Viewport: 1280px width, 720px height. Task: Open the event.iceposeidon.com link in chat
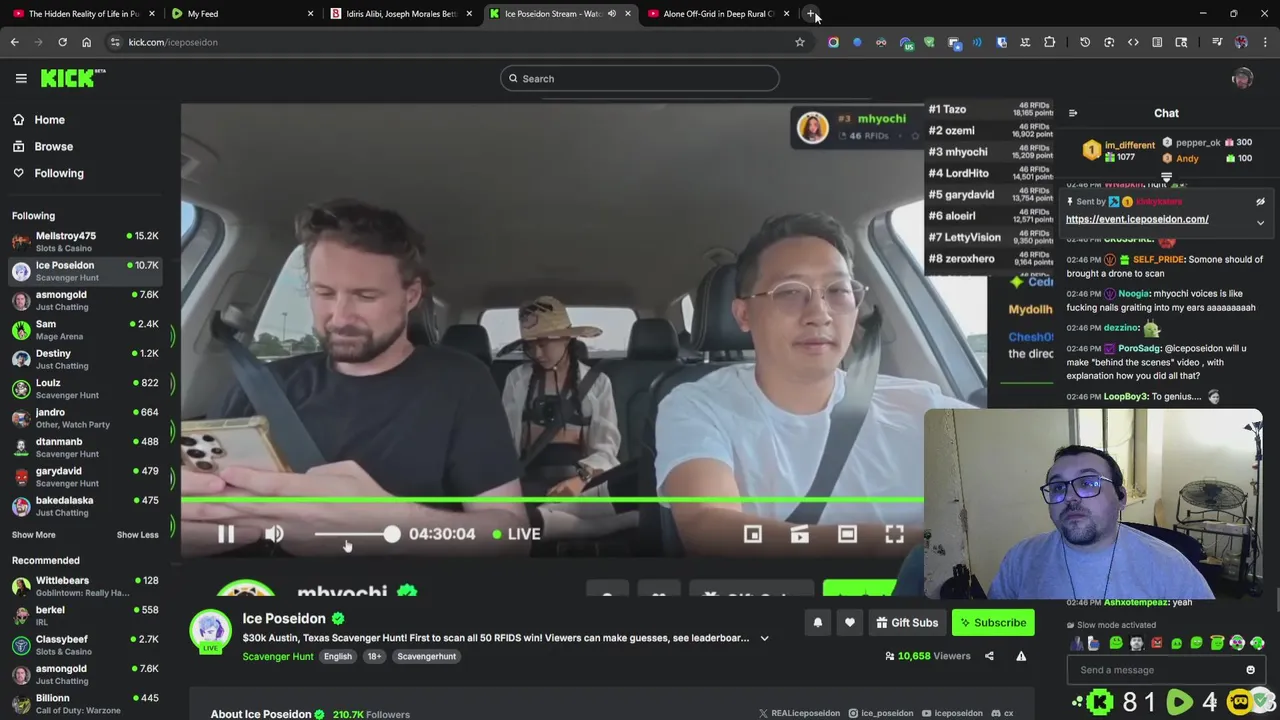pos(1137,219)
